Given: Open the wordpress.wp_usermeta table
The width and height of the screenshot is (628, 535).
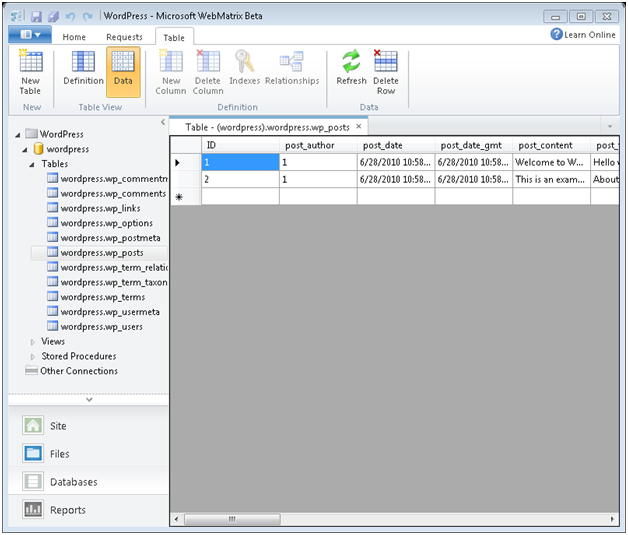Looking at the screenshot, I should (x=103, y=312).
